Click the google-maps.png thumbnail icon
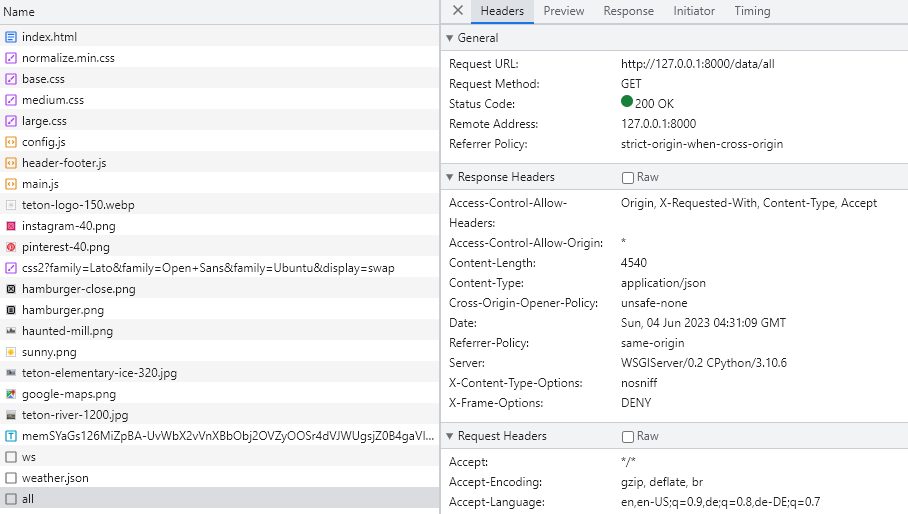Image resolution: width=908 pixels, height=514 pixels. (x=11, y=394)
